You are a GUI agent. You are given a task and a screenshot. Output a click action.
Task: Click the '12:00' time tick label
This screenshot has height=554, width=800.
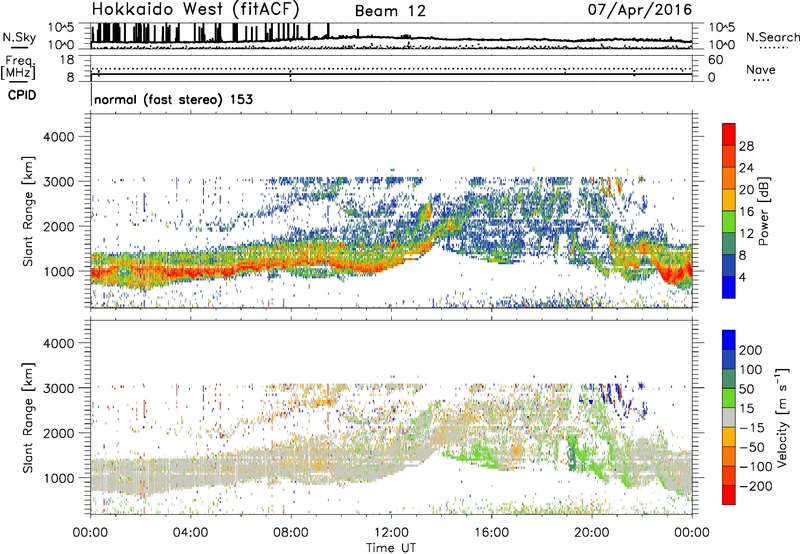391,533
